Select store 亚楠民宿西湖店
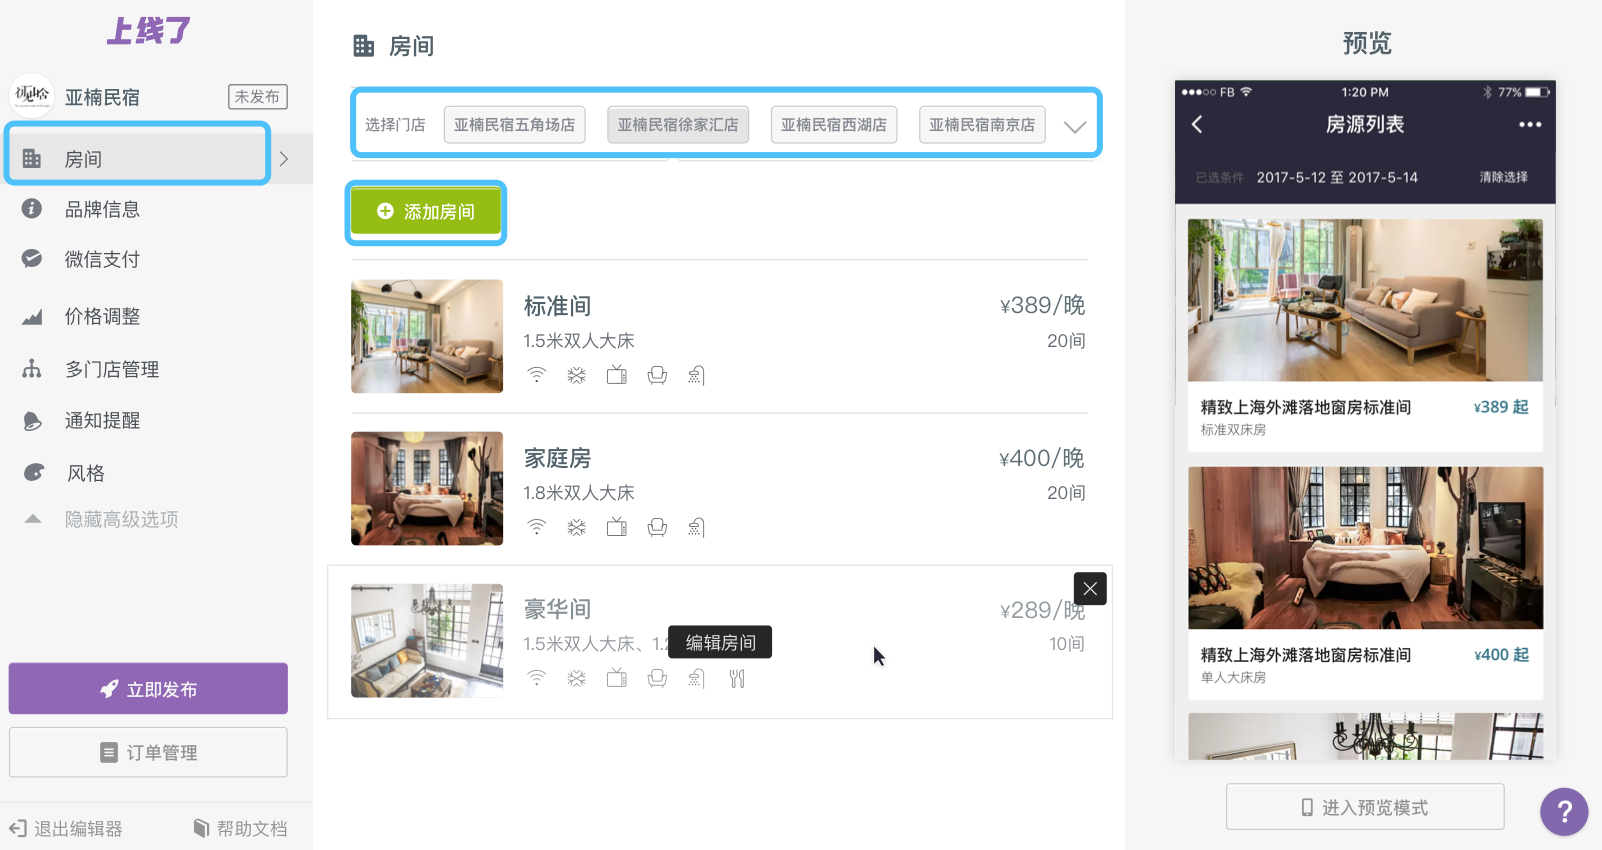This screenshot has height=850, width=1602. tap(834, 125)
